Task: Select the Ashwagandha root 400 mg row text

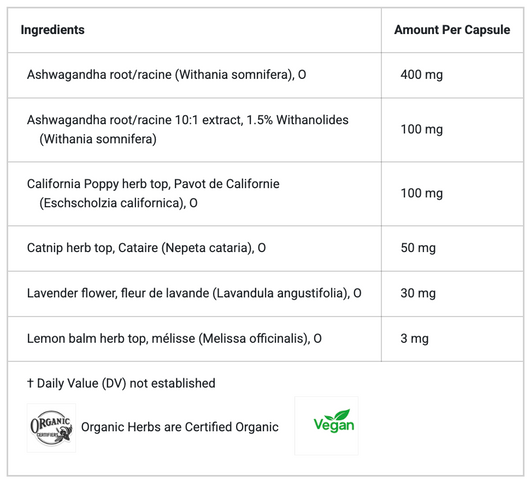Action: click(166, 74)
